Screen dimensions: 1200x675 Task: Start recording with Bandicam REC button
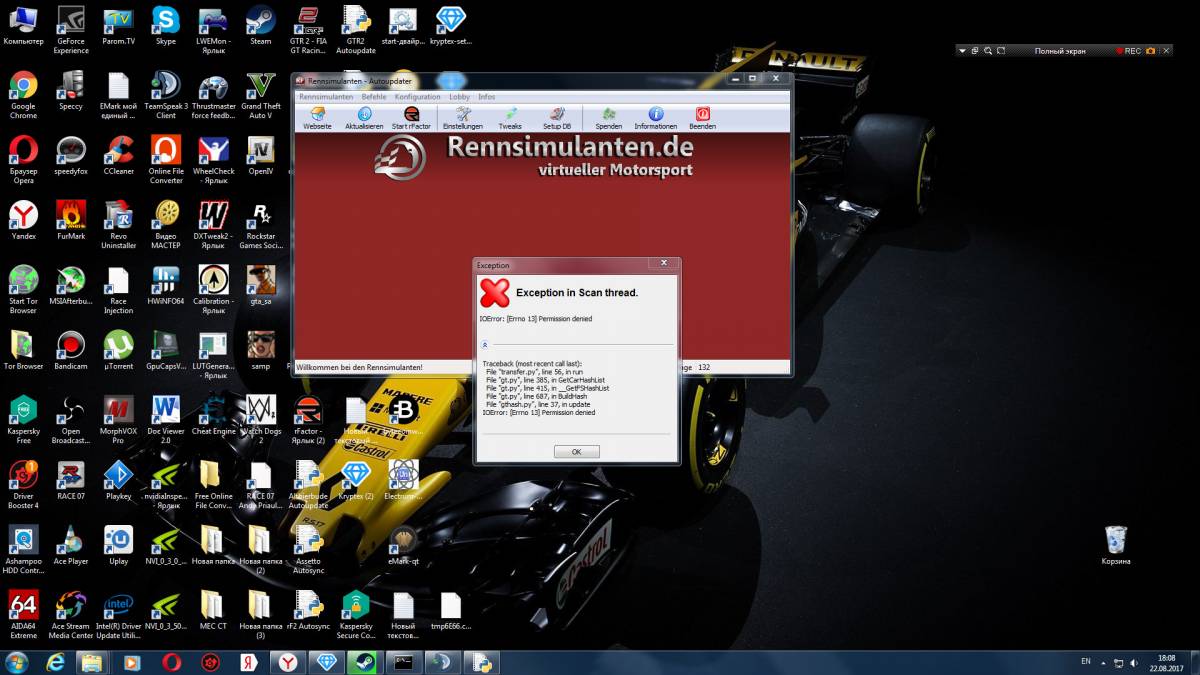coord(1128,50)
